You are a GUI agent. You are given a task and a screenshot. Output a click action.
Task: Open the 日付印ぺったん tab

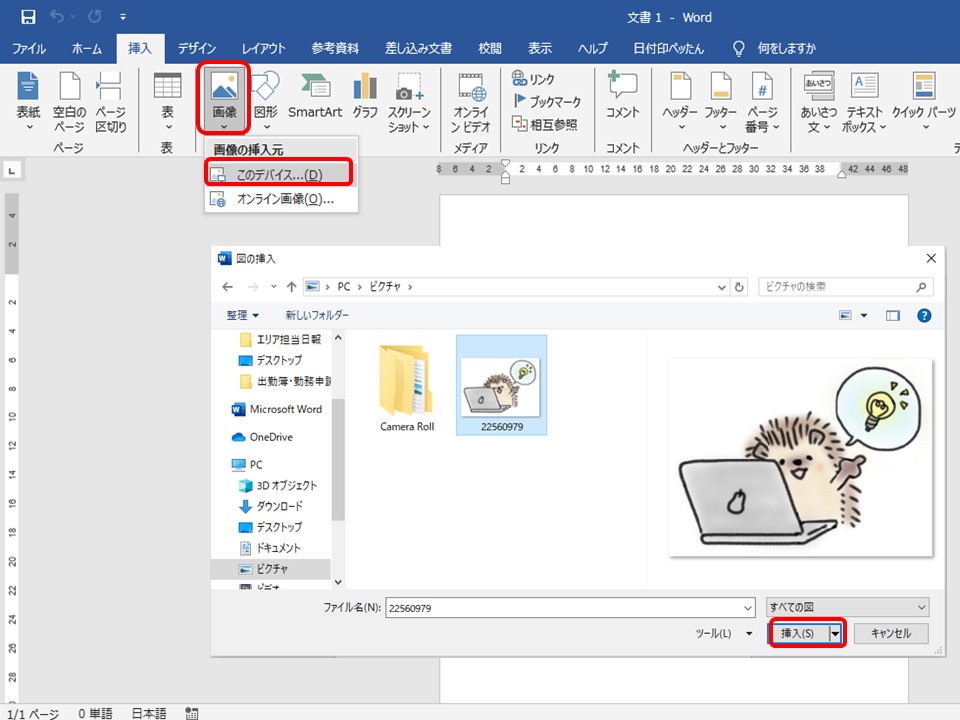click(669, 48)
